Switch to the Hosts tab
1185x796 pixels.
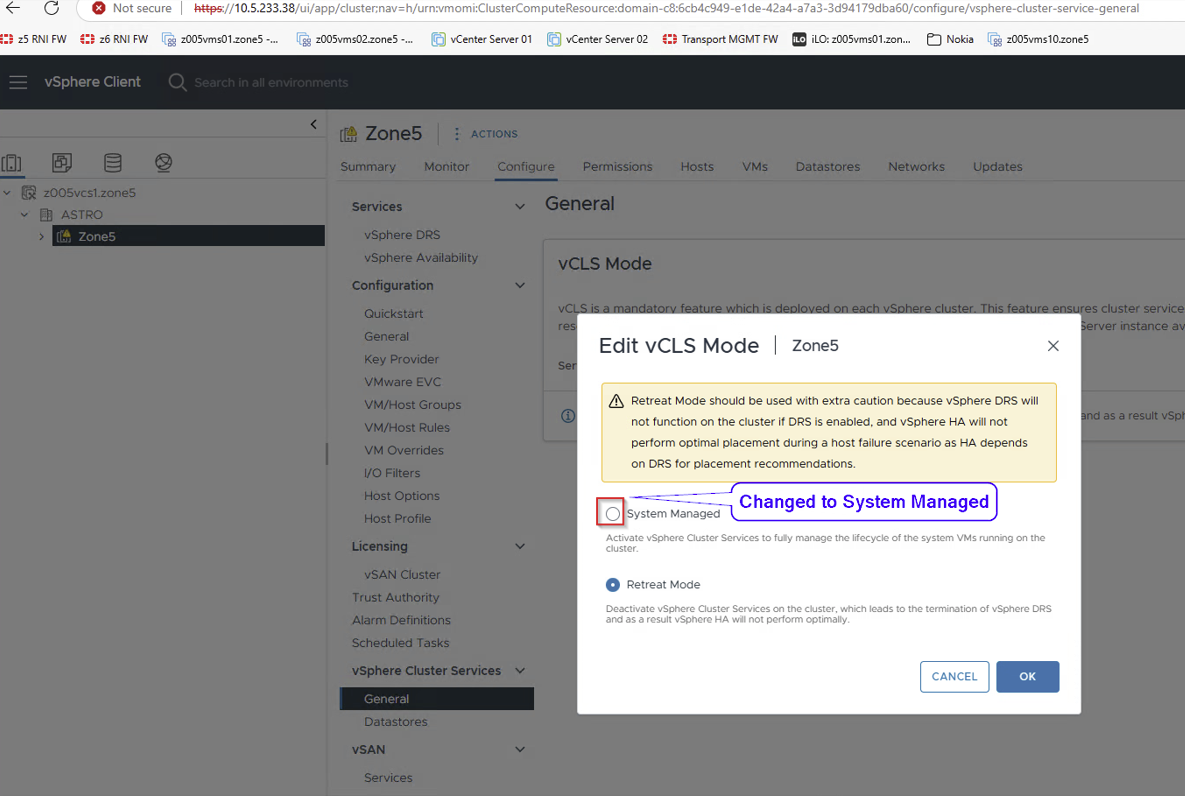point(697,166)
